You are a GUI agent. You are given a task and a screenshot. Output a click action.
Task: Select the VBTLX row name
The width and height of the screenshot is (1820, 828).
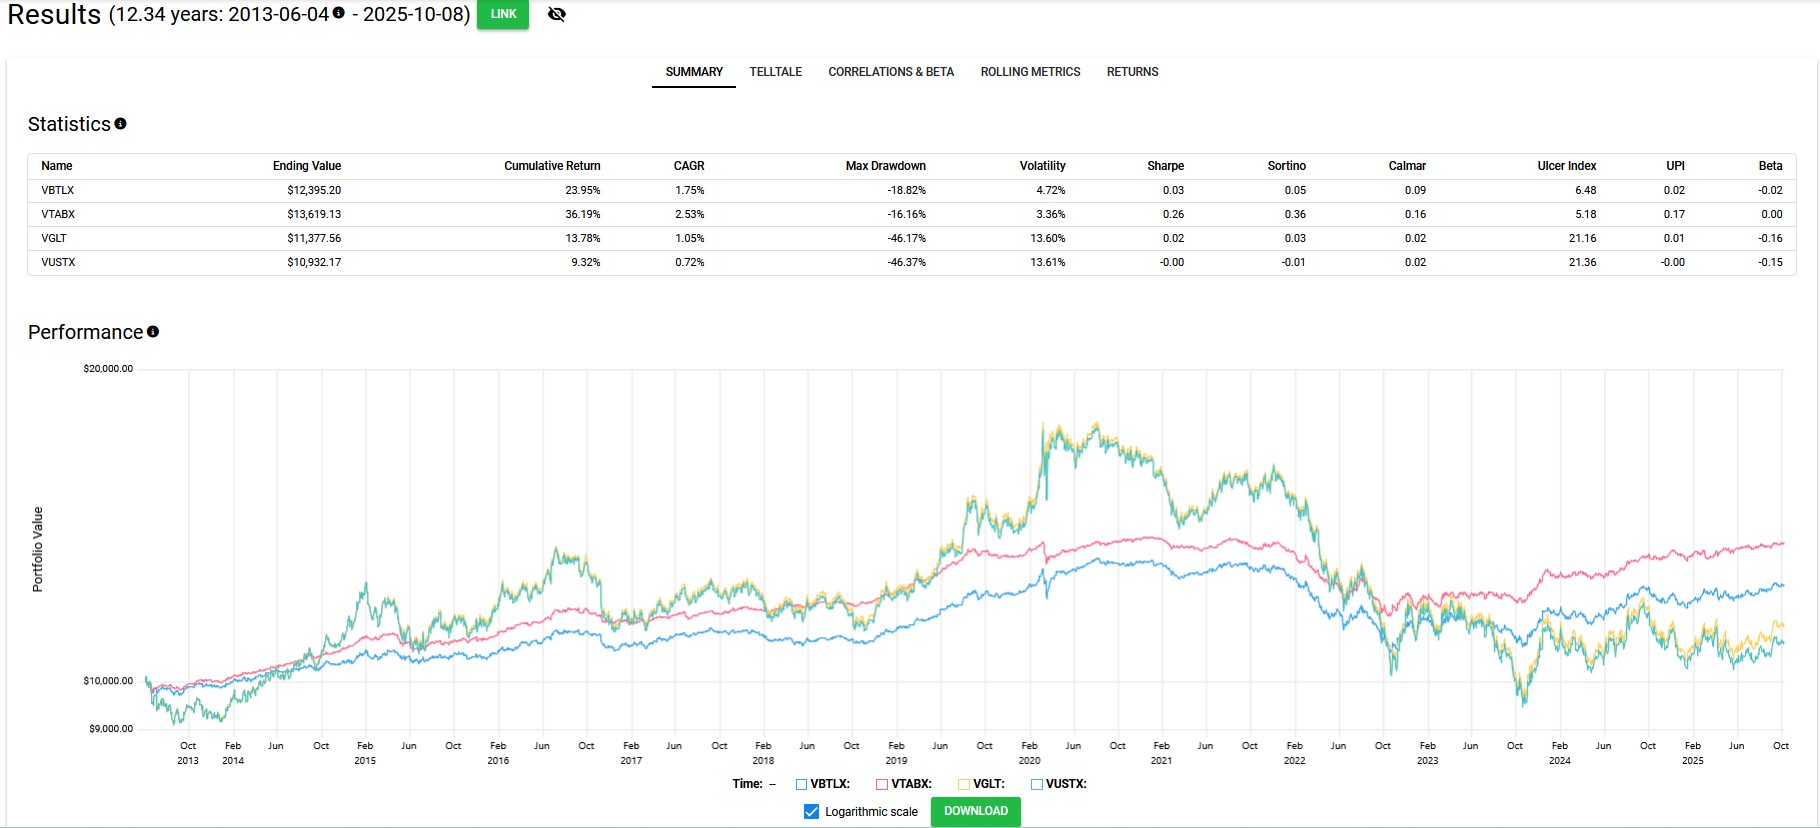(58, 190)
